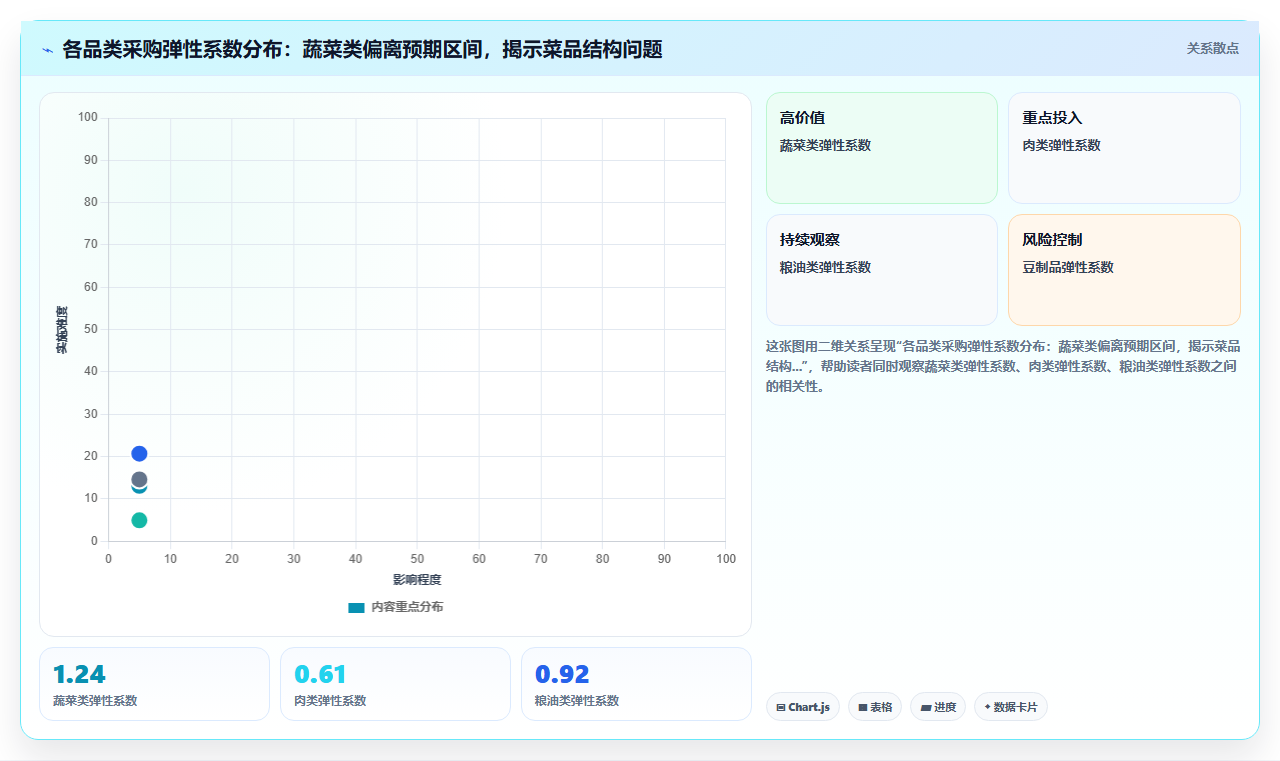1280x761 pixels.
Task: Click the chart description paragraph text
Action: (x=1003, y=366)
